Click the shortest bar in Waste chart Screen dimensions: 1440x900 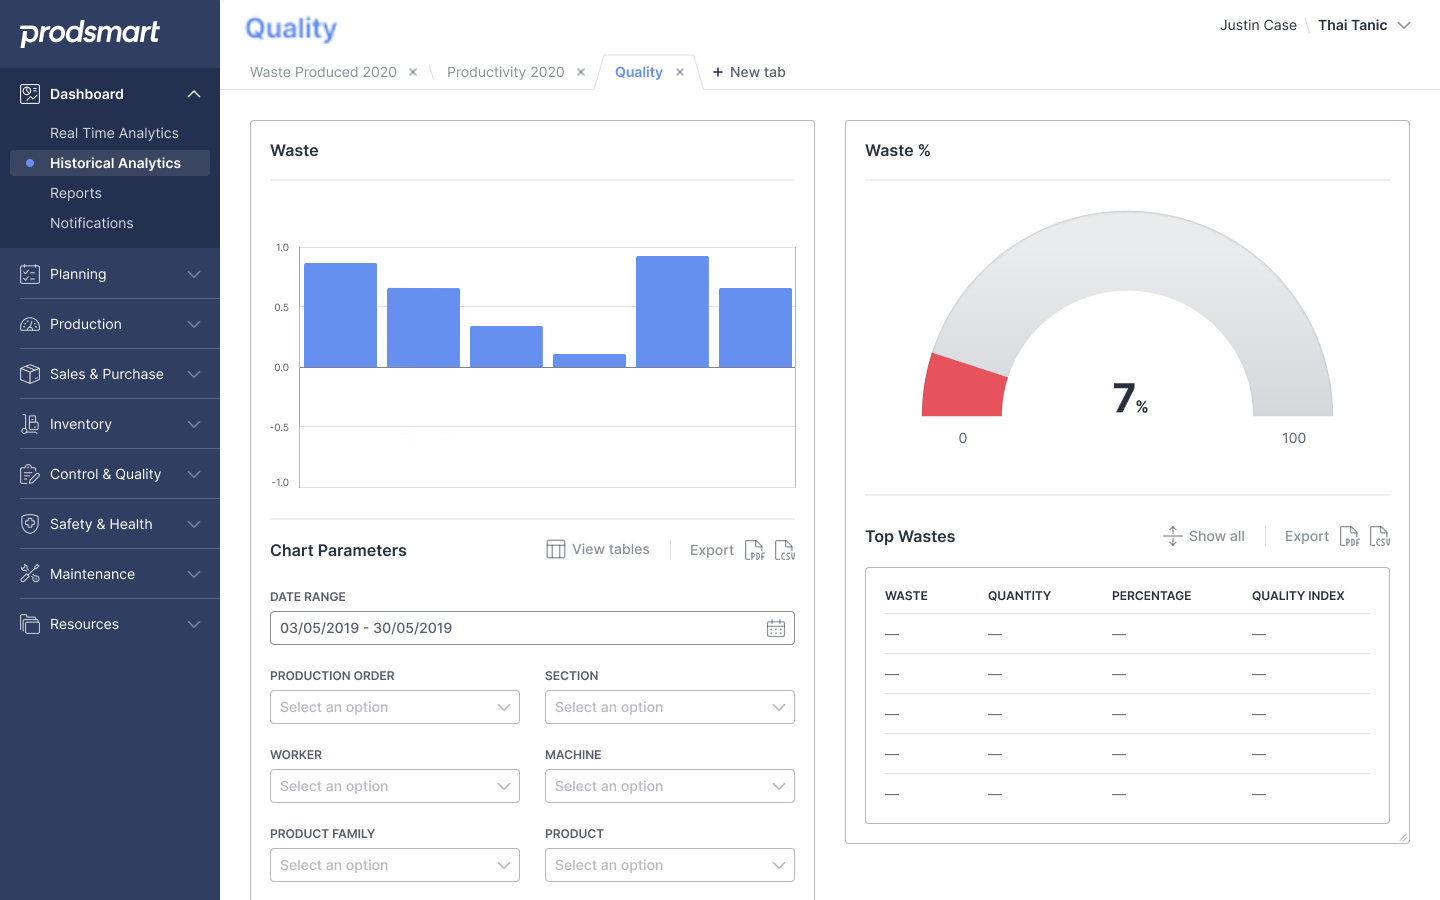coord(589,361)
